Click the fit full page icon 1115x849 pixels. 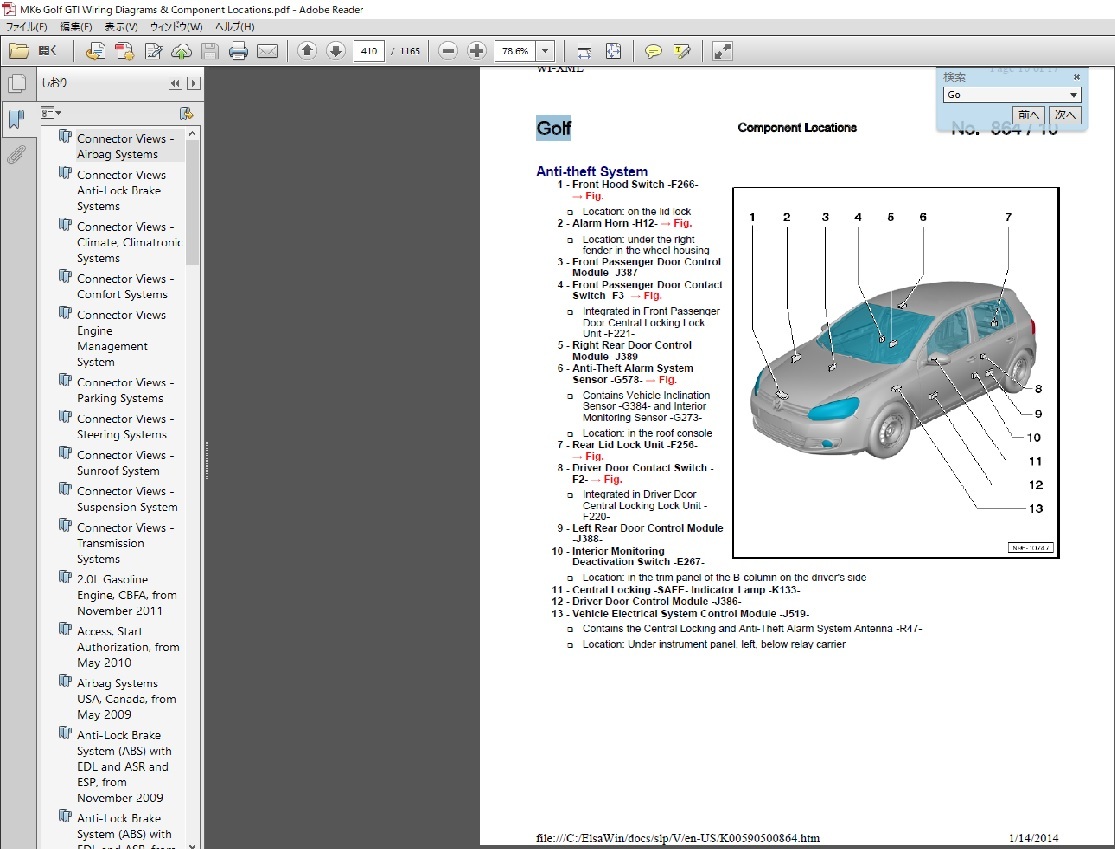(x=613, y=51)
